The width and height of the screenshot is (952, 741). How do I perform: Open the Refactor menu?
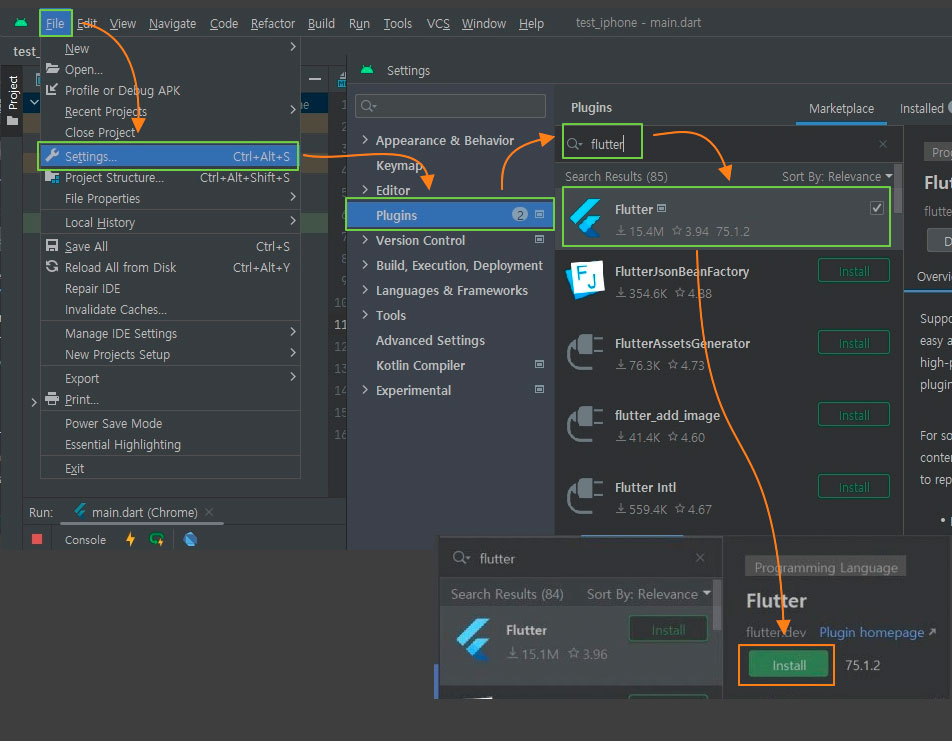pos(273,24)
